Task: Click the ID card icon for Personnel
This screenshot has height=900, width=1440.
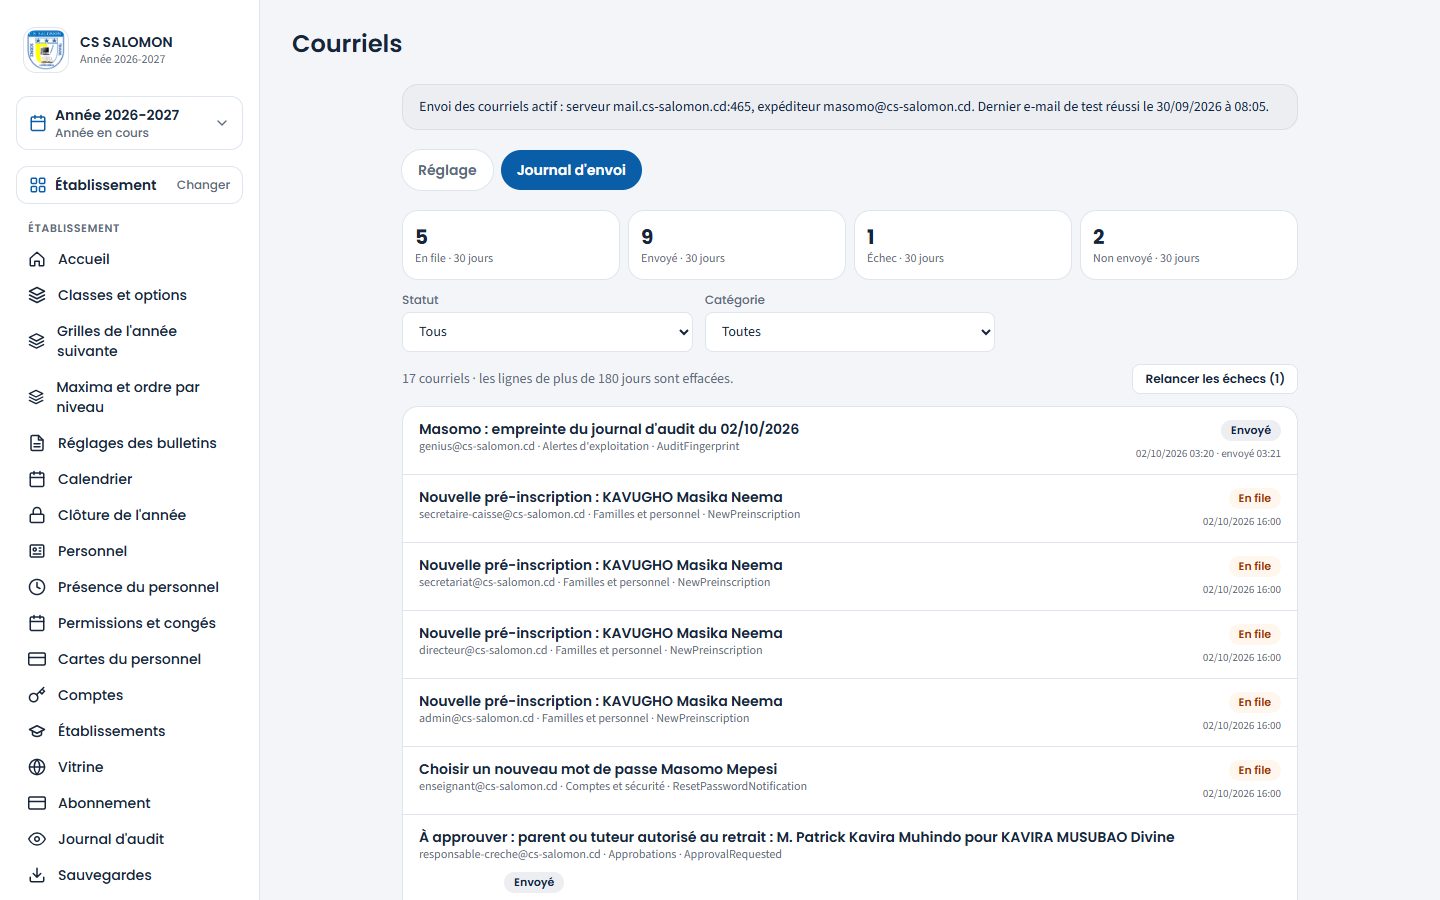Action: point(37,551)
